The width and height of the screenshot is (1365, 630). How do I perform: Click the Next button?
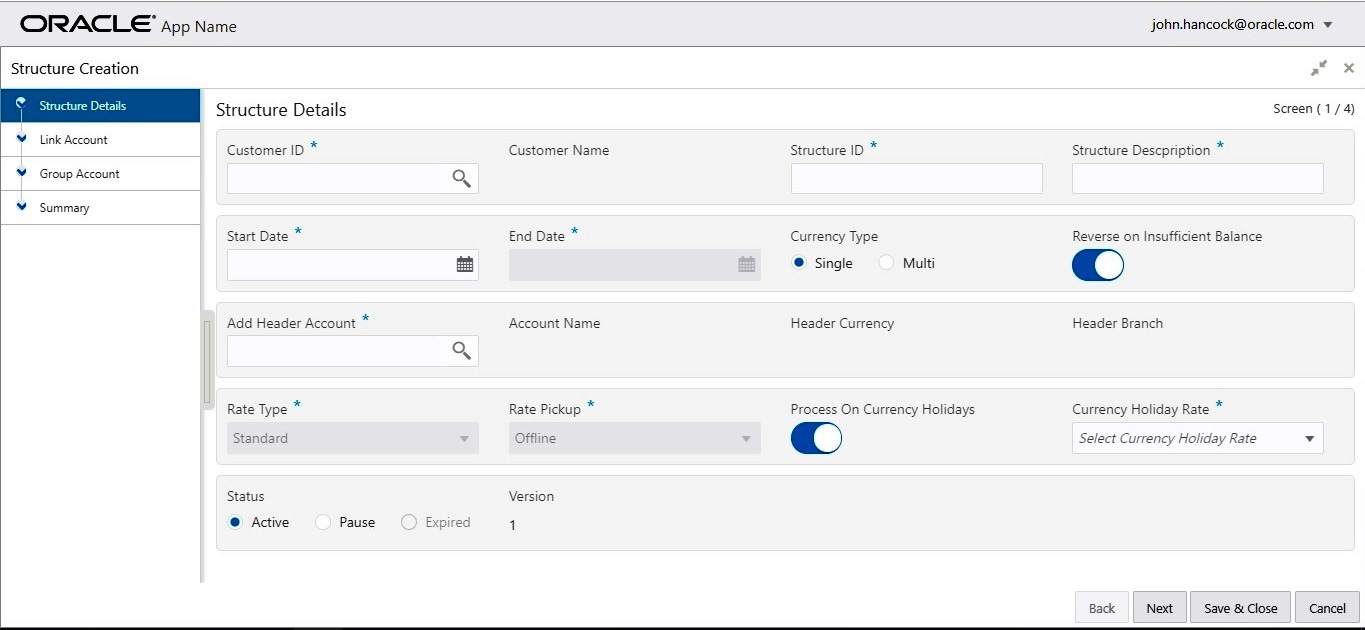[1159, 608]
